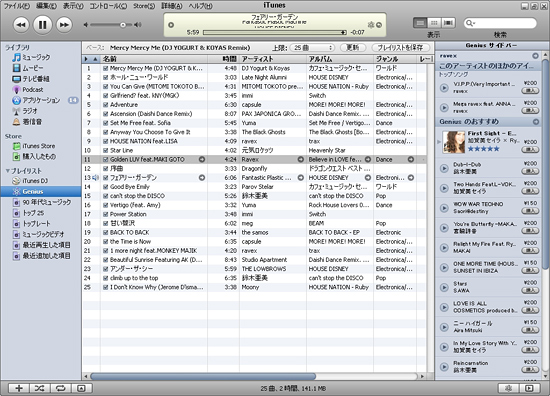
Task: Open the 最近追加した項目 playlist
Action: click(x=42, y=256)
